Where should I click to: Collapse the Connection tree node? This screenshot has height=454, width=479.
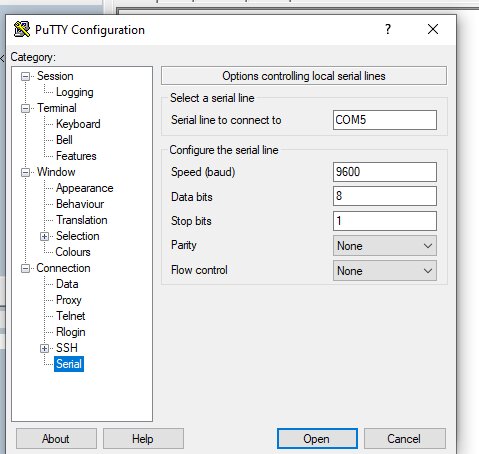(x=25, y=268)
